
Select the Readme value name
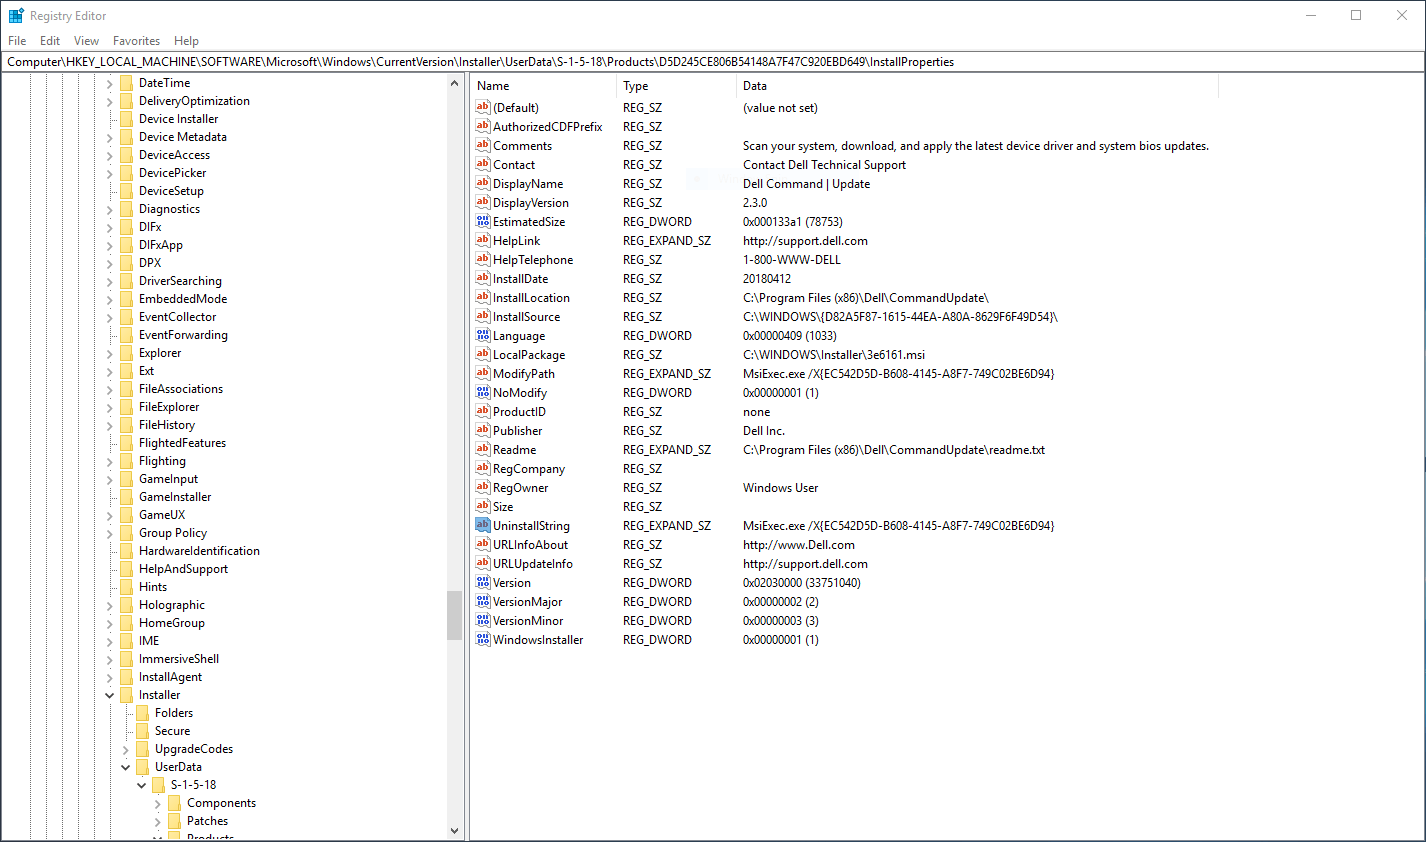point(514,450)
